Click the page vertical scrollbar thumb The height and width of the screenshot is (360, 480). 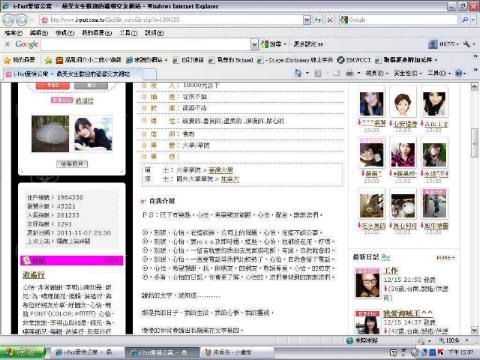click(x=474, y=142)
